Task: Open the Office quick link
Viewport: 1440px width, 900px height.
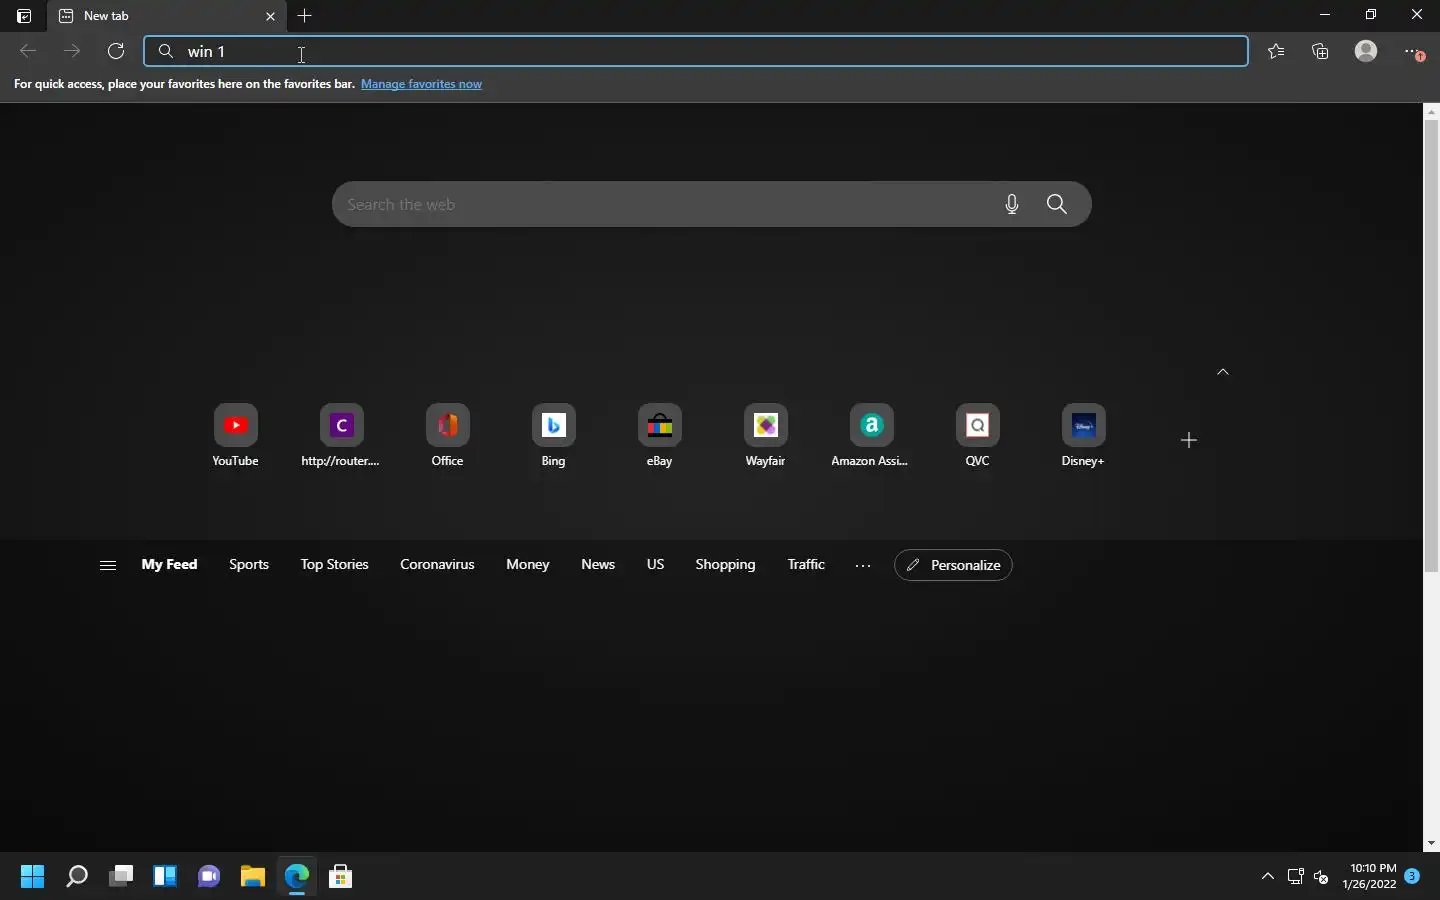Action: [447, 436]
